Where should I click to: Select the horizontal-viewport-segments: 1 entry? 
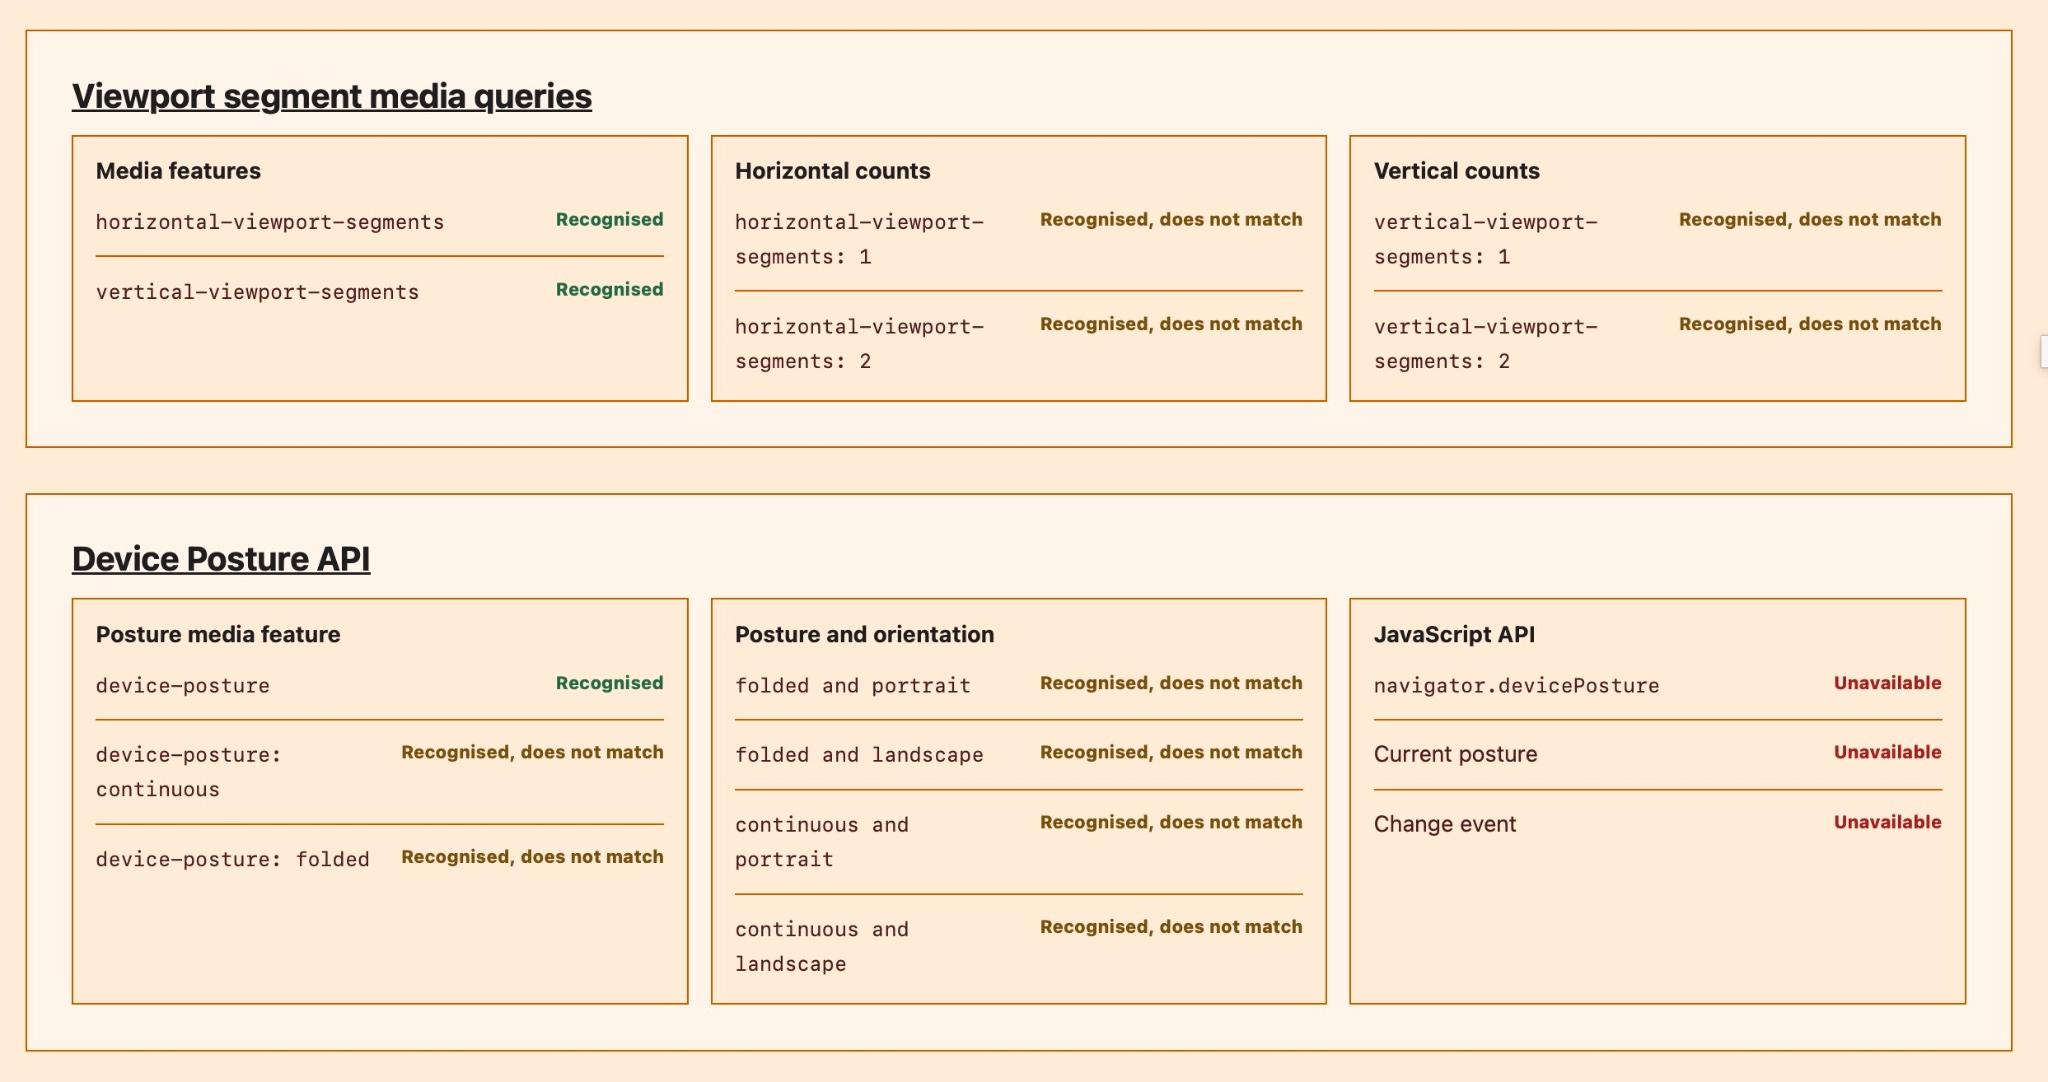coord(1019,239)
